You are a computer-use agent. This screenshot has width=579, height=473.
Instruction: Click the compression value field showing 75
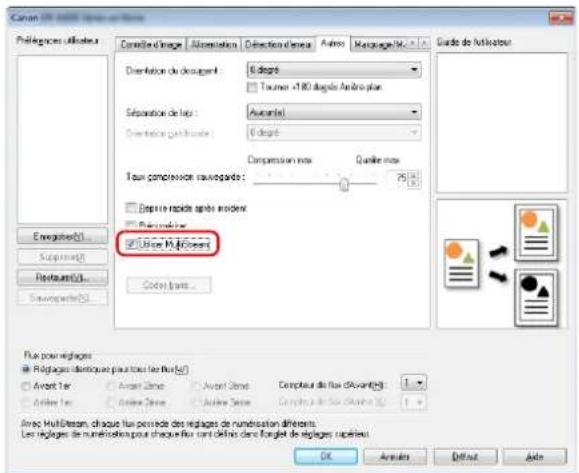(x=397, y=179)
